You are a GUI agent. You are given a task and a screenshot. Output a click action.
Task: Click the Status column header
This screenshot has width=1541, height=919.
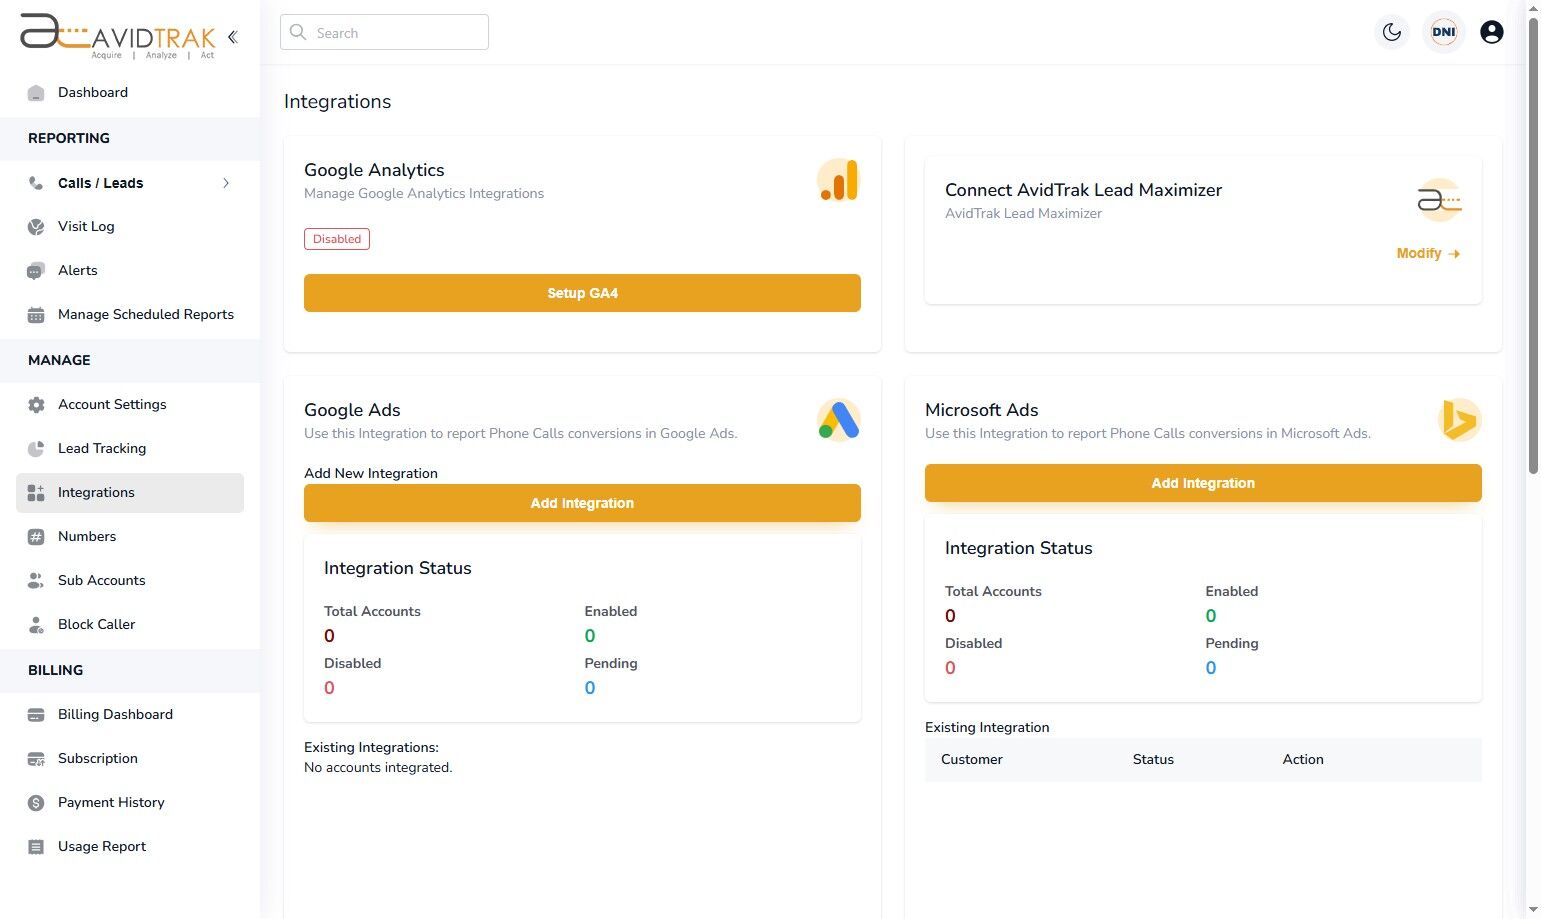pyautogui.click(x=1153, y=760)
